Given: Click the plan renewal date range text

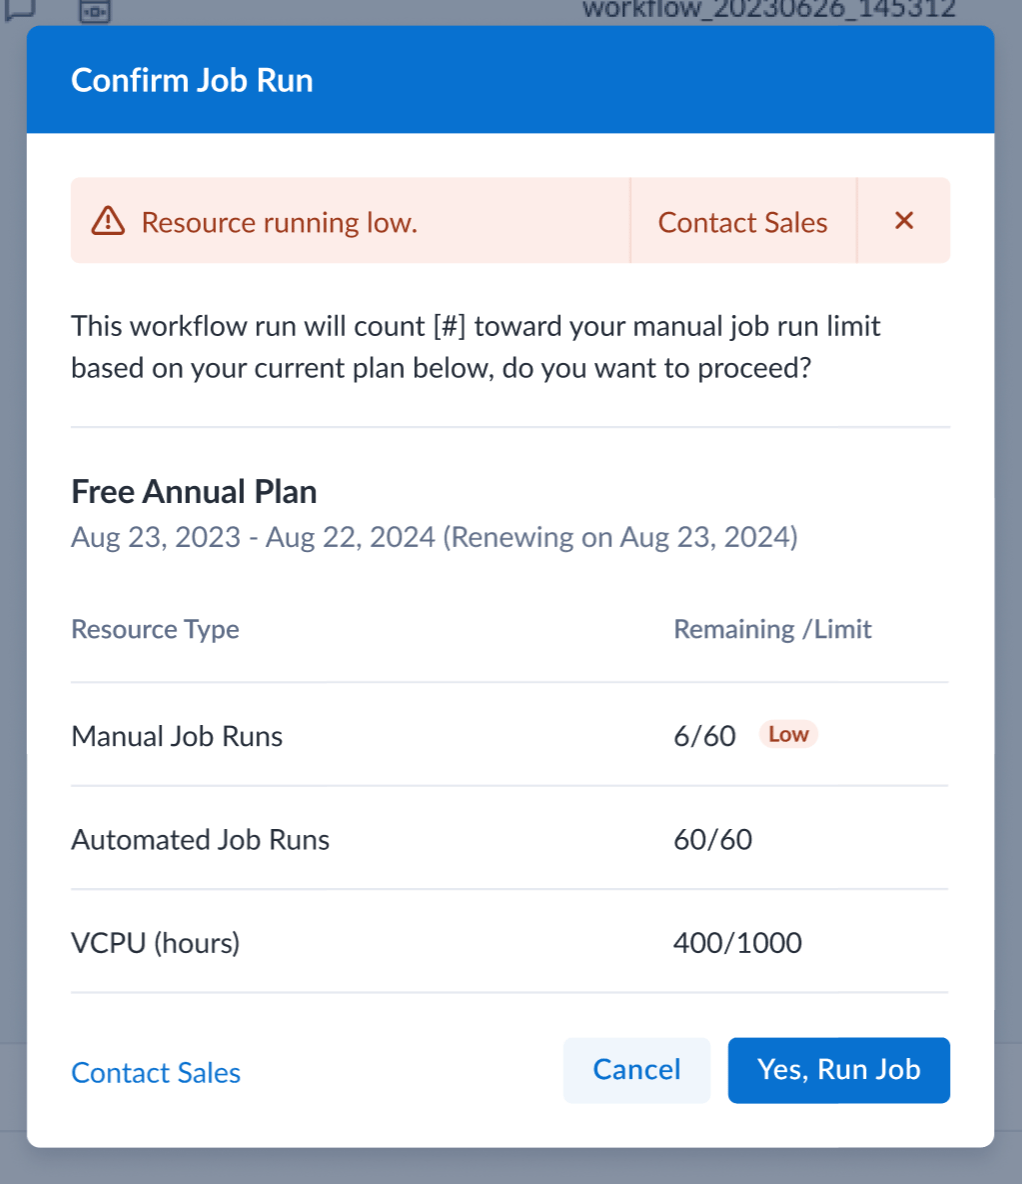Looking at the screenshot, I should 434,537.
